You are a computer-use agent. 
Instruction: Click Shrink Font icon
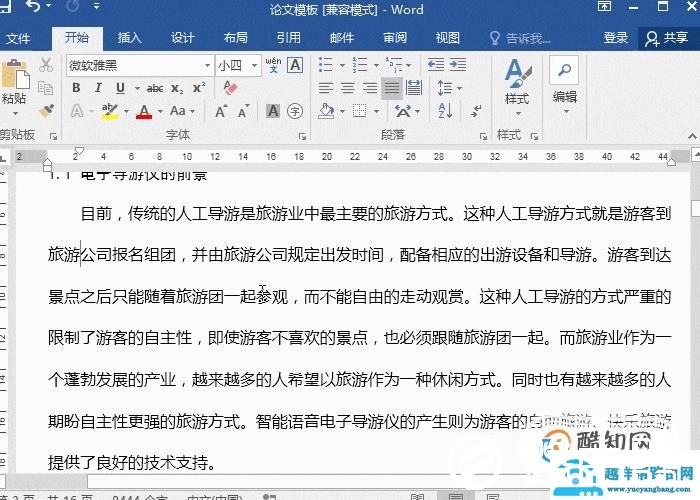click(243, 111)
